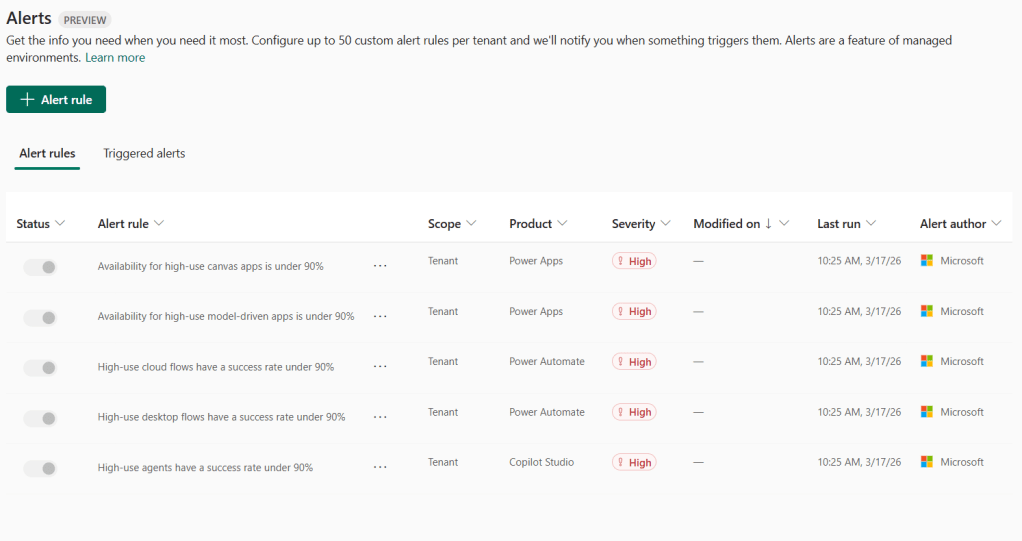Follow the Learn more link

(x=115, y=58)
